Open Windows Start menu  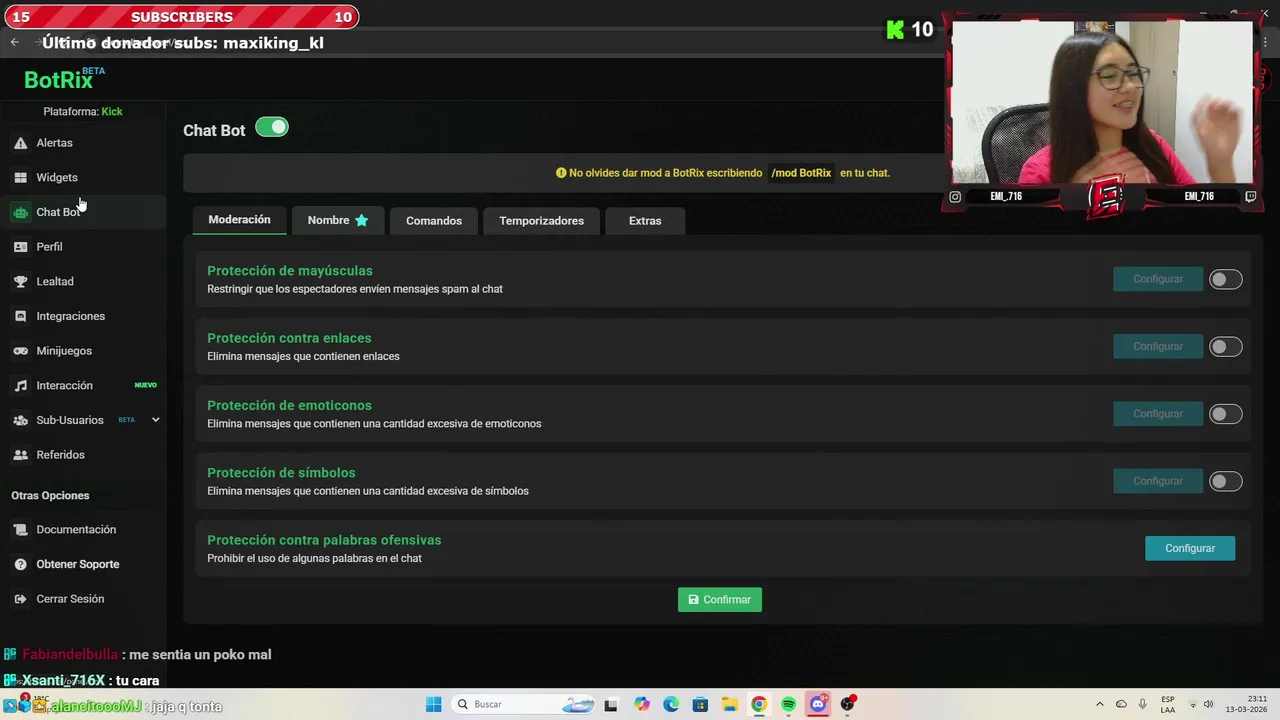click(433, 705)
